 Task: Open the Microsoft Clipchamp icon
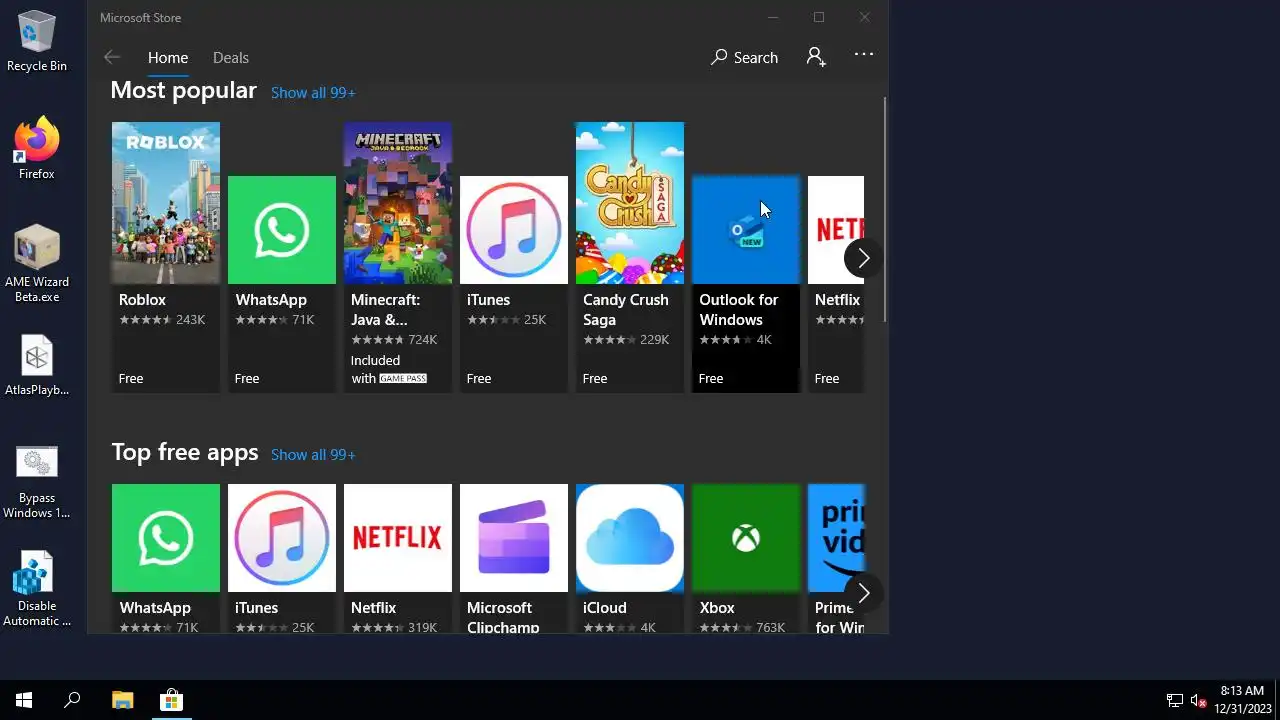click(x=514, y=538)
